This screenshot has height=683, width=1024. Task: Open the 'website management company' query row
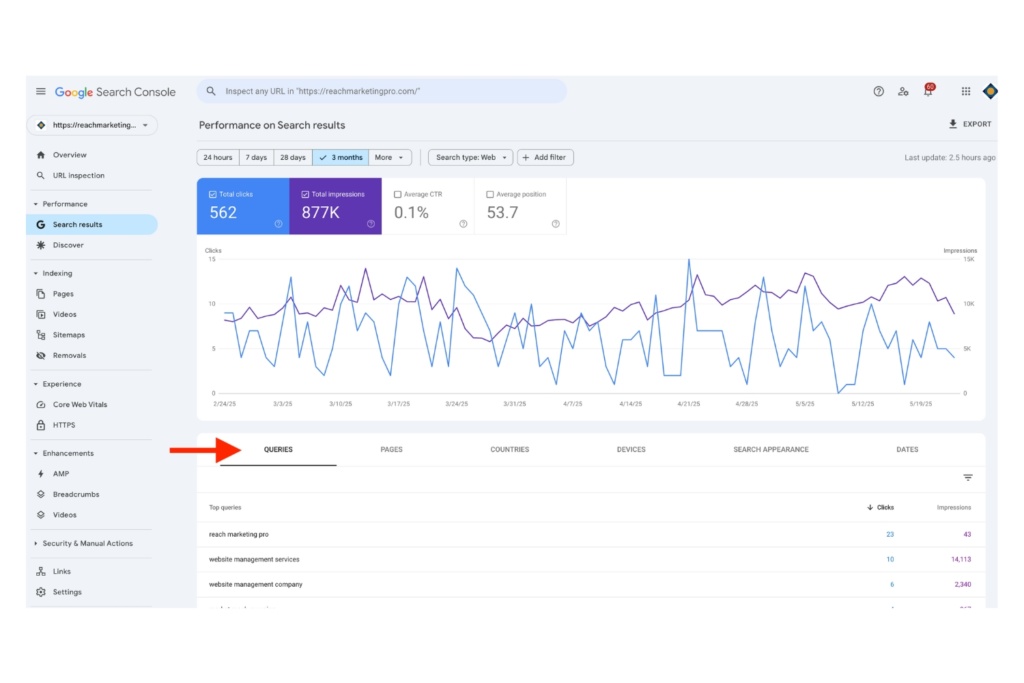pyautogui.click(x=591, y=584)
